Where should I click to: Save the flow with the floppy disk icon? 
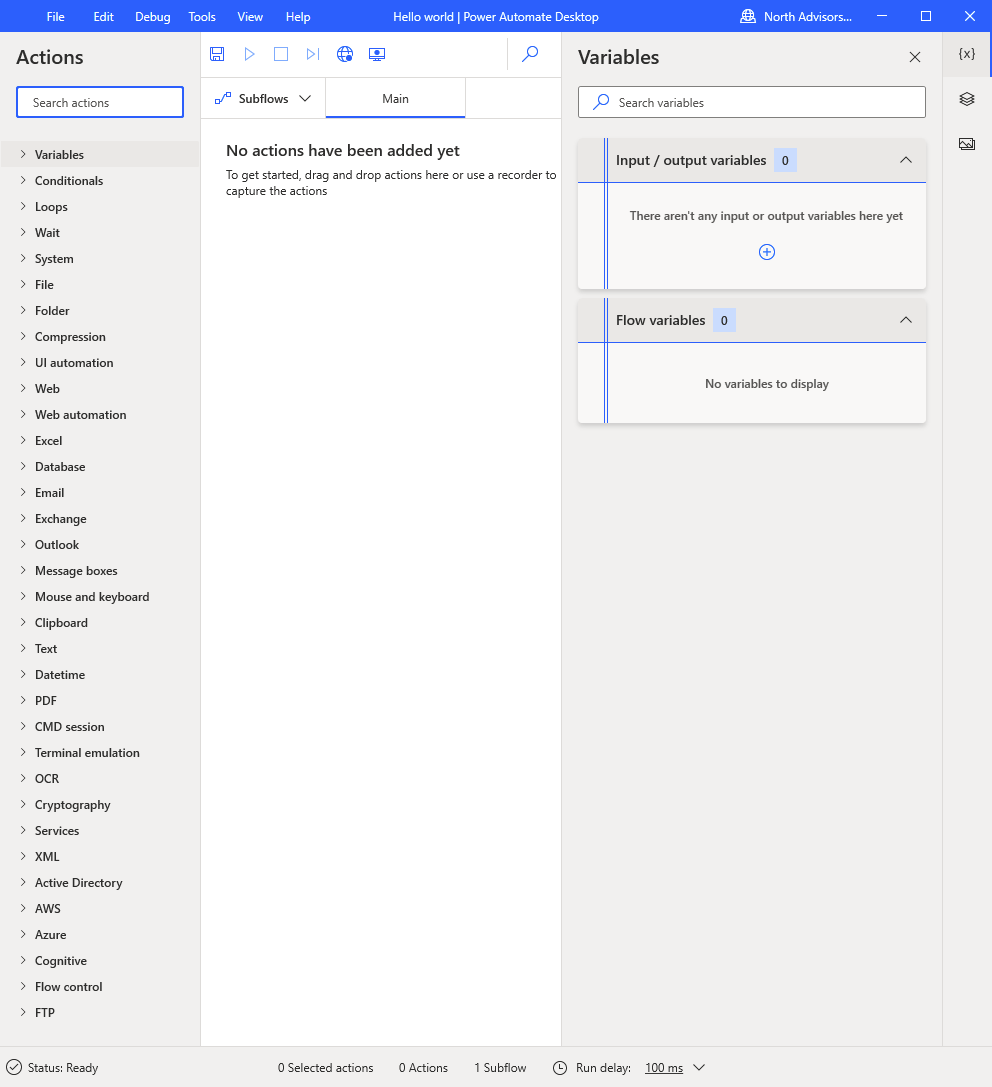(x=217, y=54)
